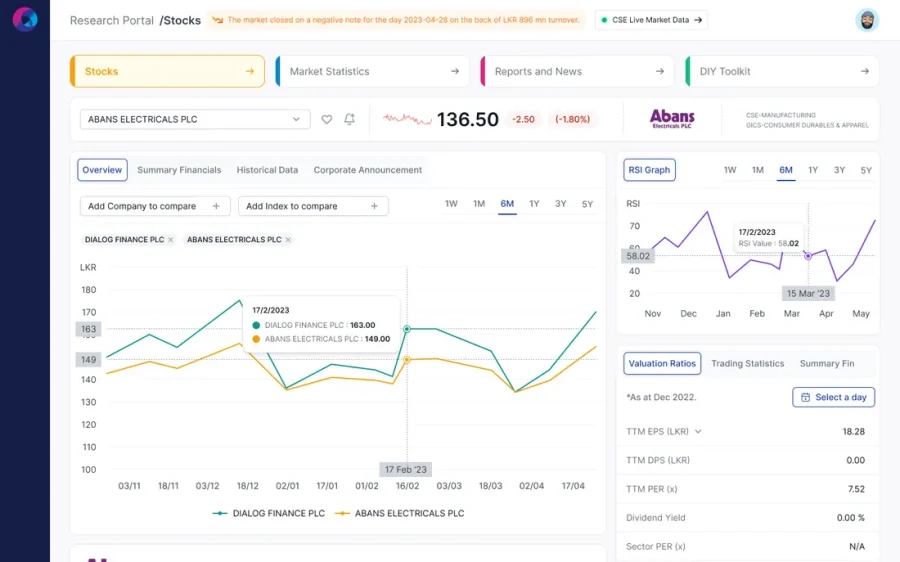The image size is (900, 562).
Task: Click the Abans Electricals company logo
Action: click(x=672, y=119)
